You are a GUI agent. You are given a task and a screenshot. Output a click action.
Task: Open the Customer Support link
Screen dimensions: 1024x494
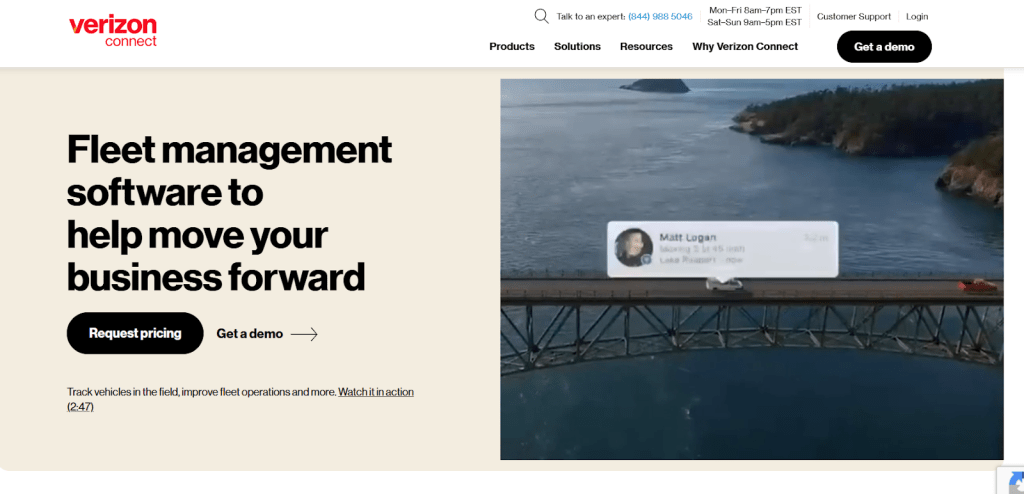[853, 17]
